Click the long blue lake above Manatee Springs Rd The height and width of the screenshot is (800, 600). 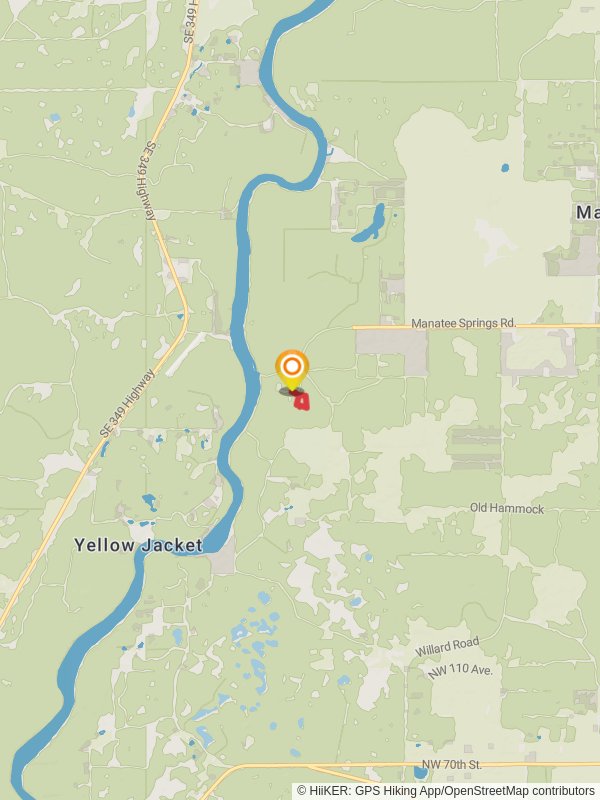tap(369, 224)
